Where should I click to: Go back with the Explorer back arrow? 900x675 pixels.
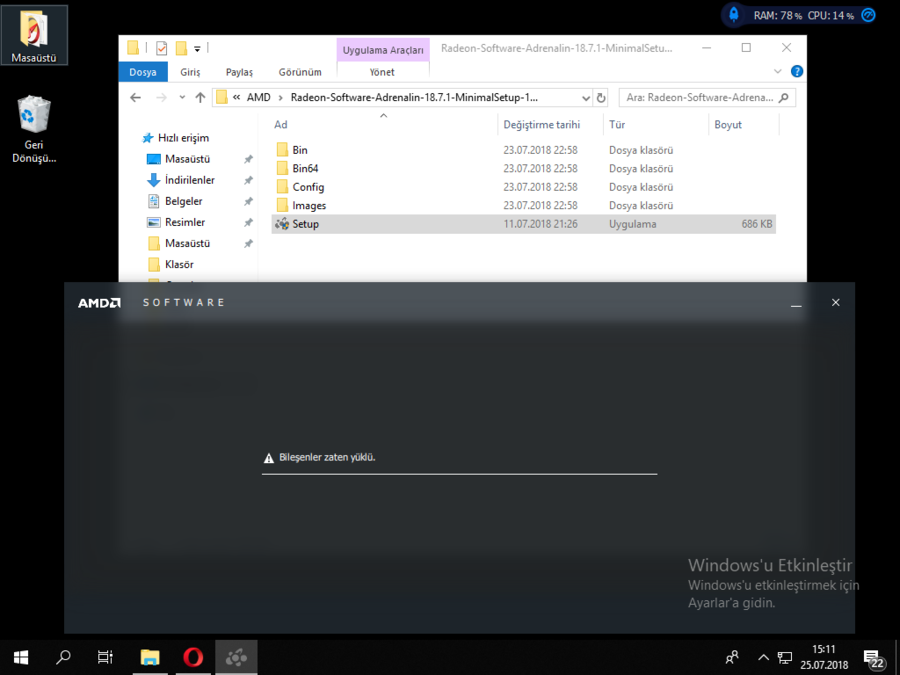[135, 98]
